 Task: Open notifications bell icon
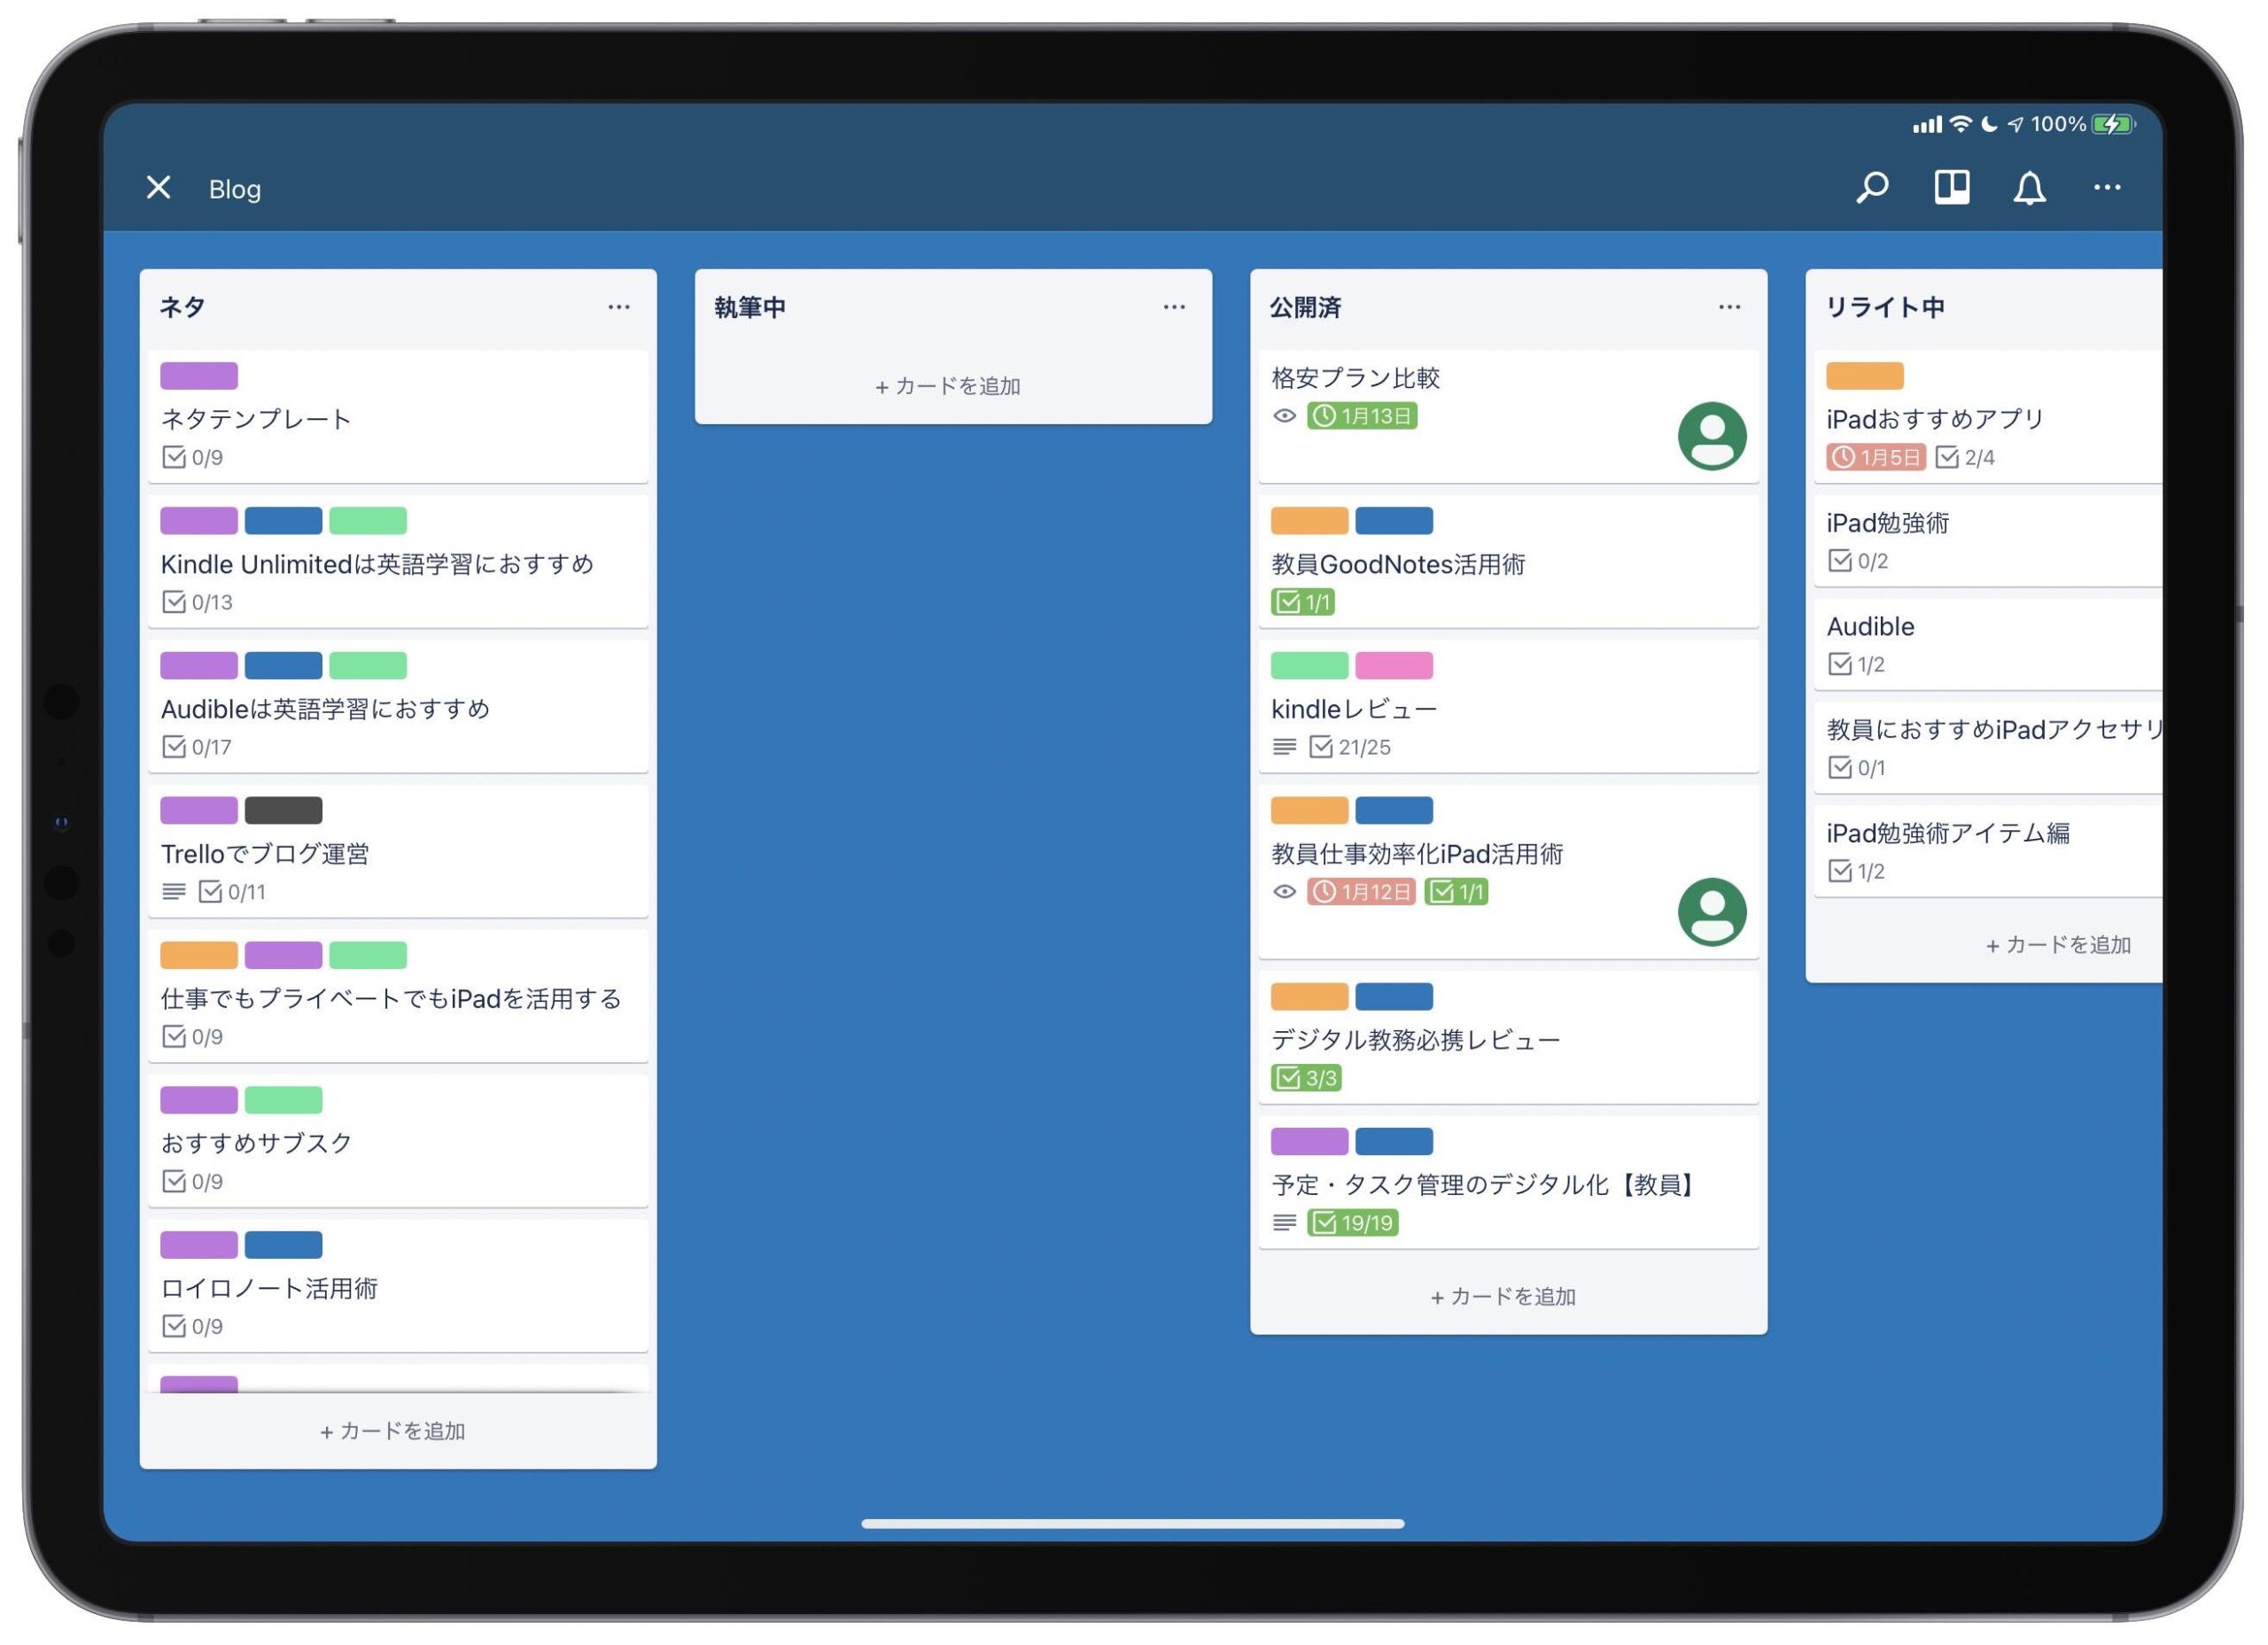[x=2030, y=187]
